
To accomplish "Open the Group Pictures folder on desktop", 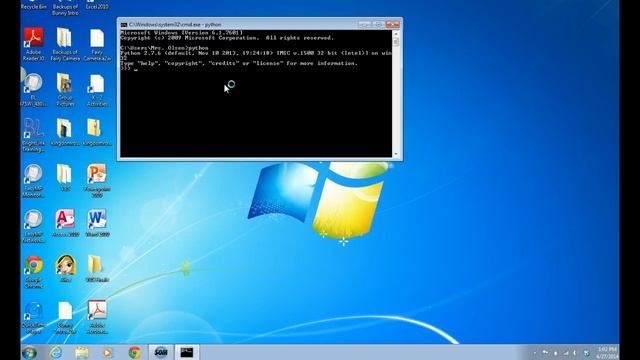I will [x=65, y=90].
